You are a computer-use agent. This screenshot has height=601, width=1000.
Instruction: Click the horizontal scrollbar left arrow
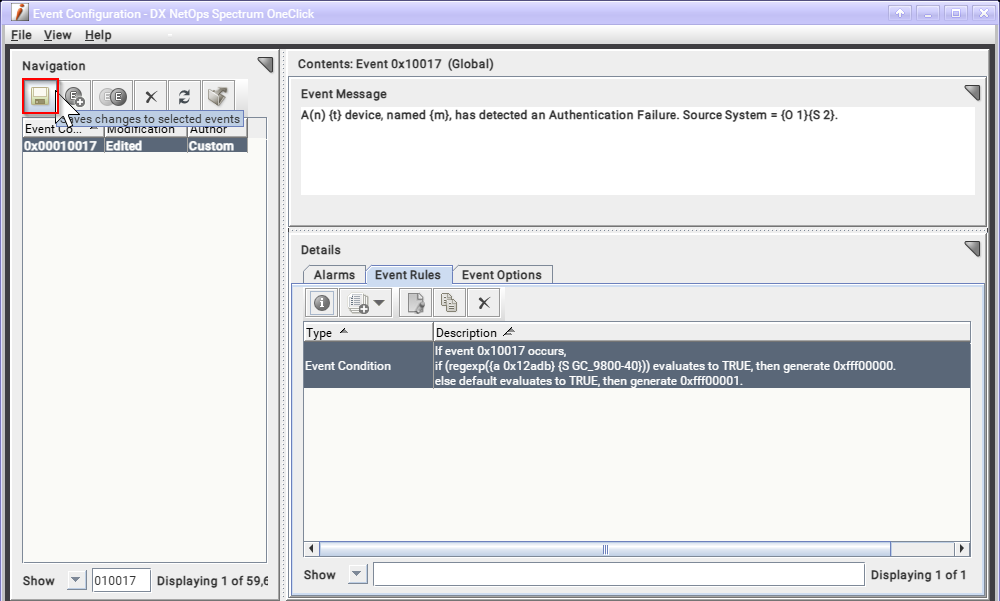(x=311, y=549)
